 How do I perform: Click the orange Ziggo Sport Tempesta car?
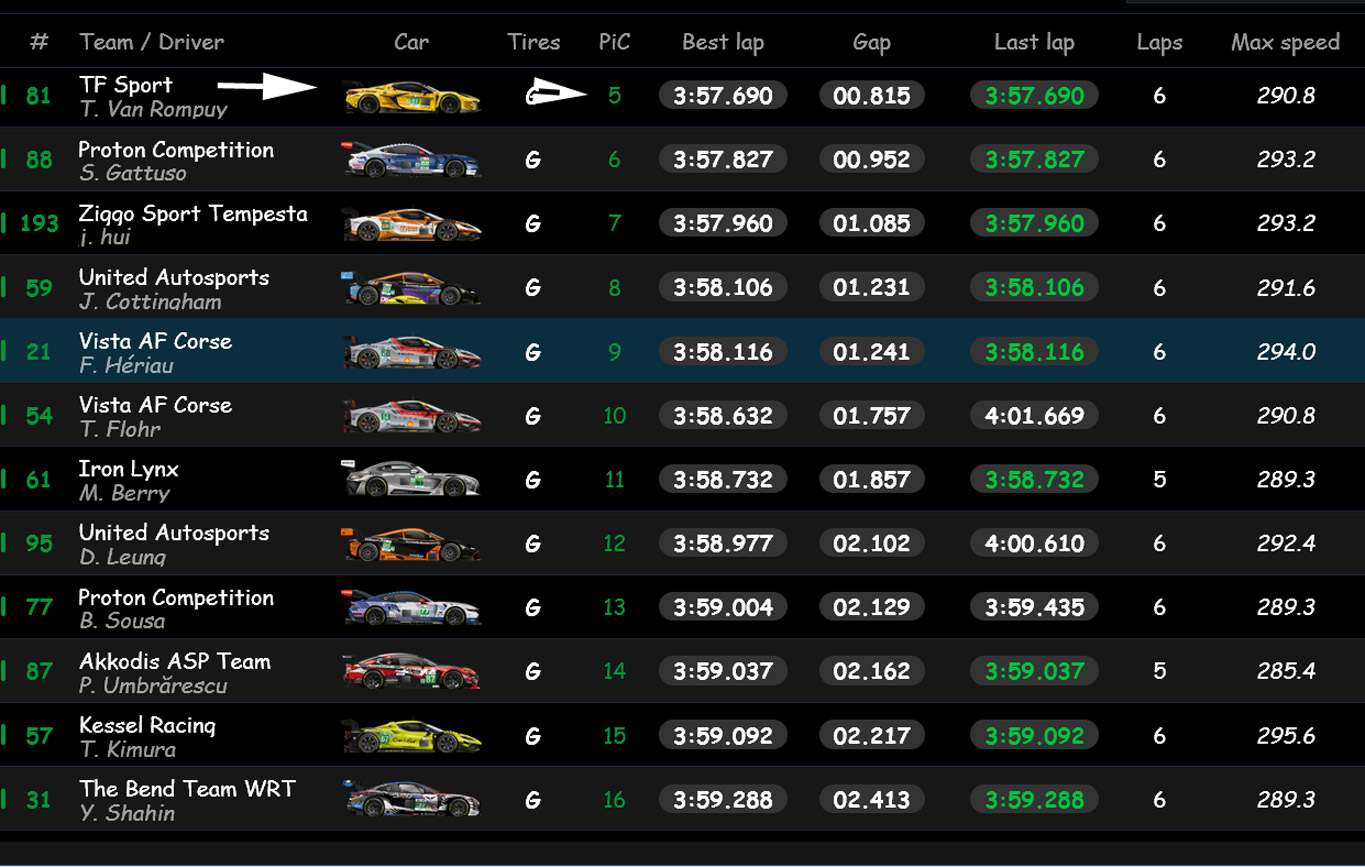(412, 224)
